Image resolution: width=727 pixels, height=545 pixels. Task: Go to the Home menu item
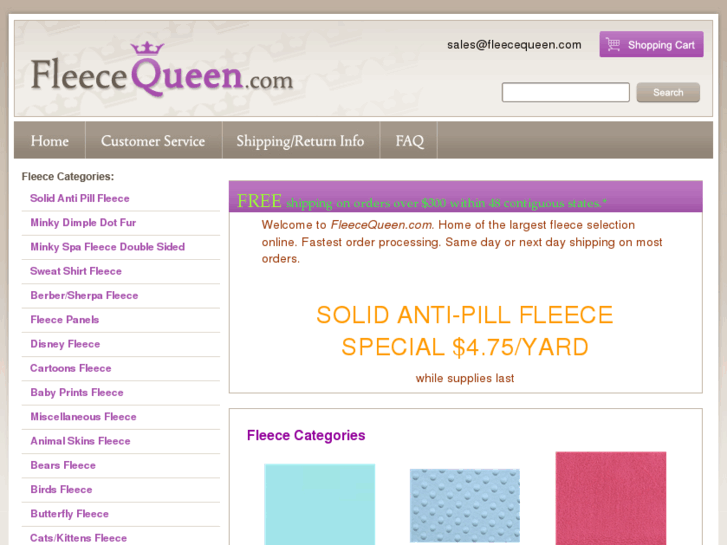50,141
